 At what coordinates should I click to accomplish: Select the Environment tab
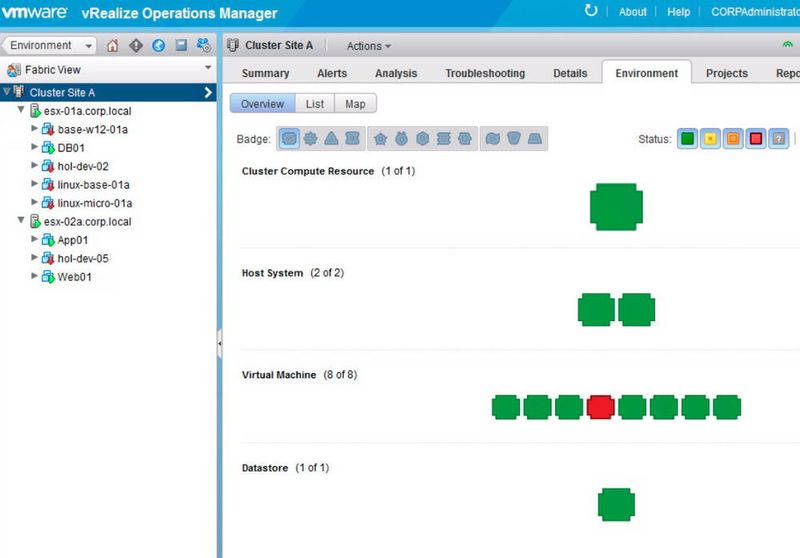pyautogui.click(x=647, y=73)
